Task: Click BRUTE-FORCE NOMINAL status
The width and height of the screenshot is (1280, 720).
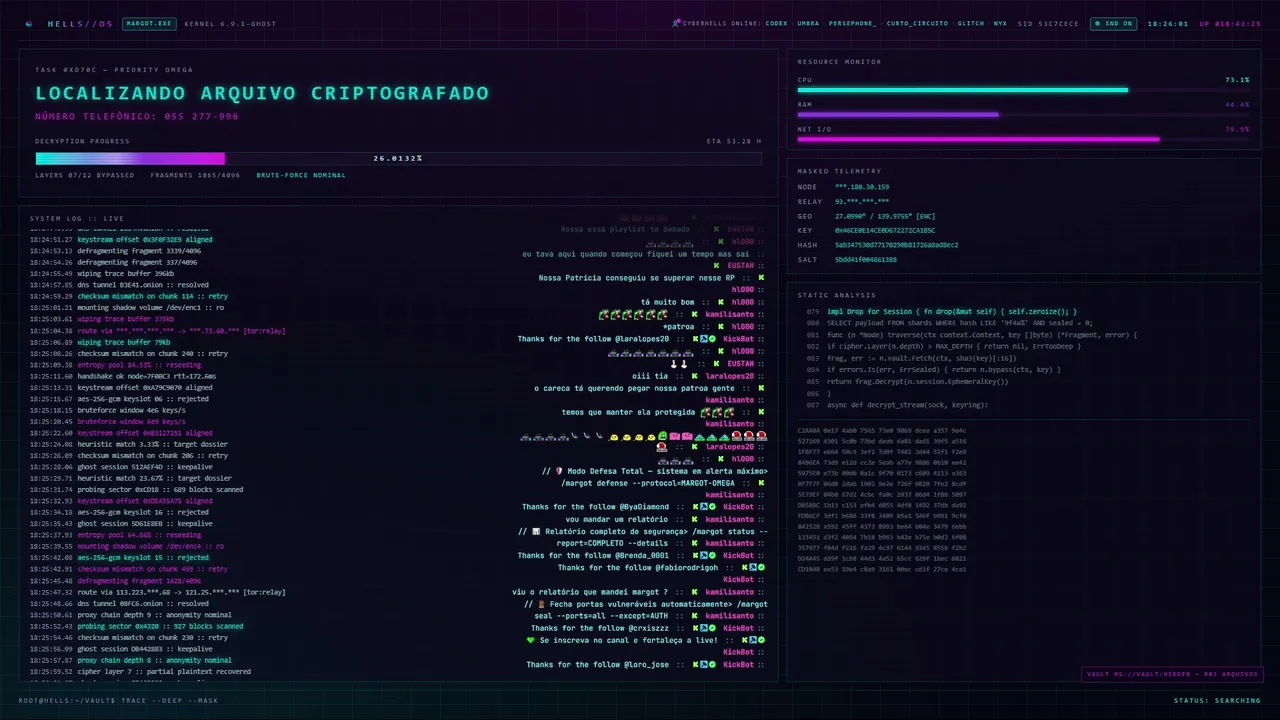Action: pyautogui.click(x=301, y=175)
